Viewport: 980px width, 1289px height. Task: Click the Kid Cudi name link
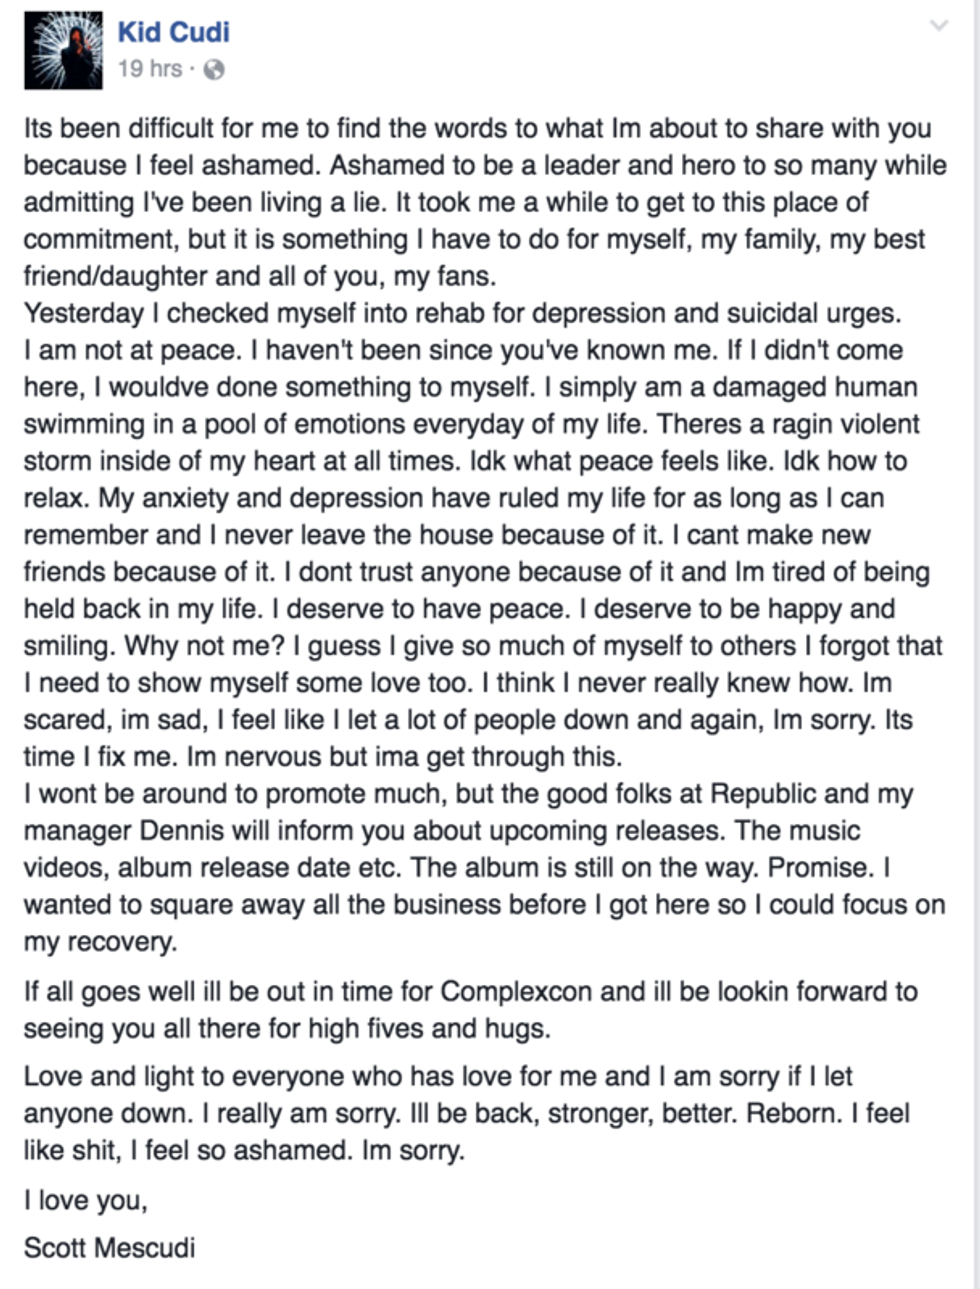click(173, 32)
